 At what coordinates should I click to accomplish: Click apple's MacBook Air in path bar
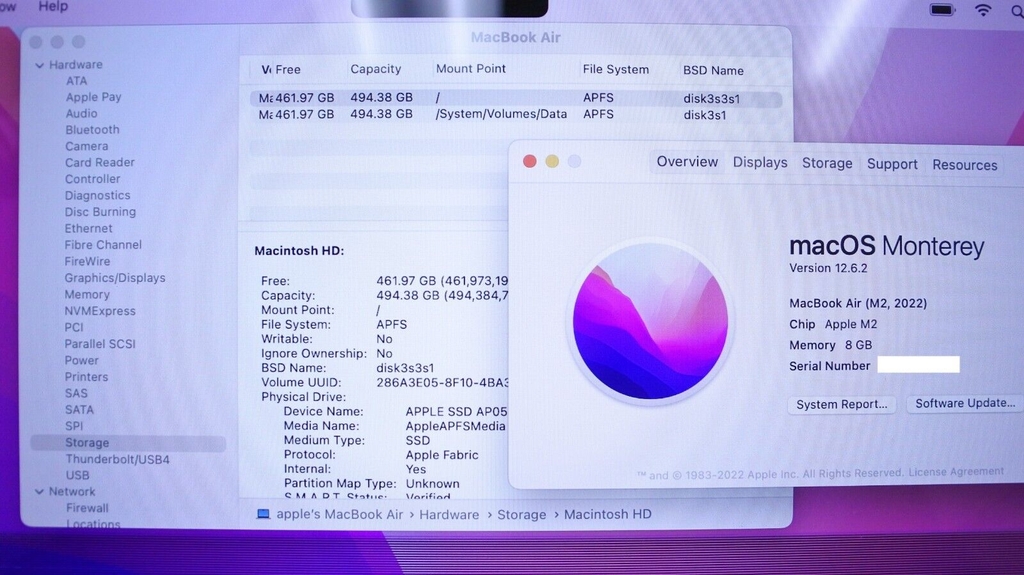tap(340, 514)
